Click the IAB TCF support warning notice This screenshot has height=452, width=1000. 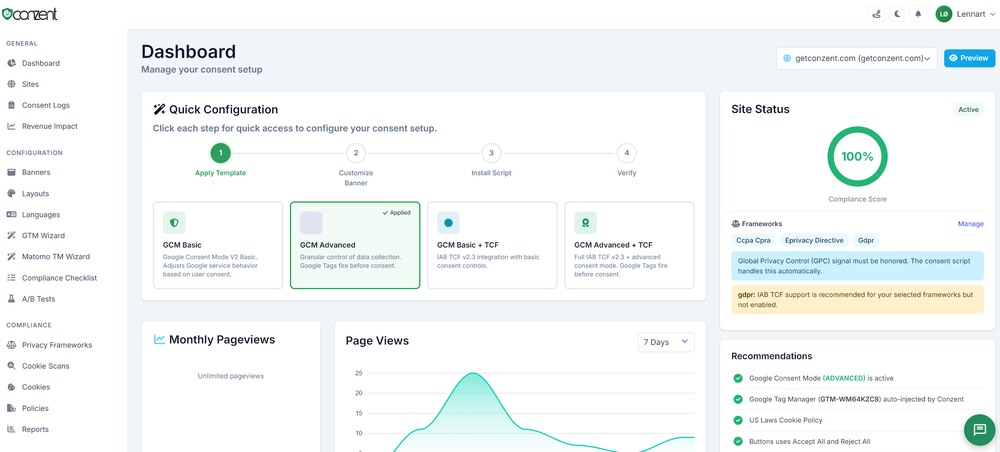point(857,300)
